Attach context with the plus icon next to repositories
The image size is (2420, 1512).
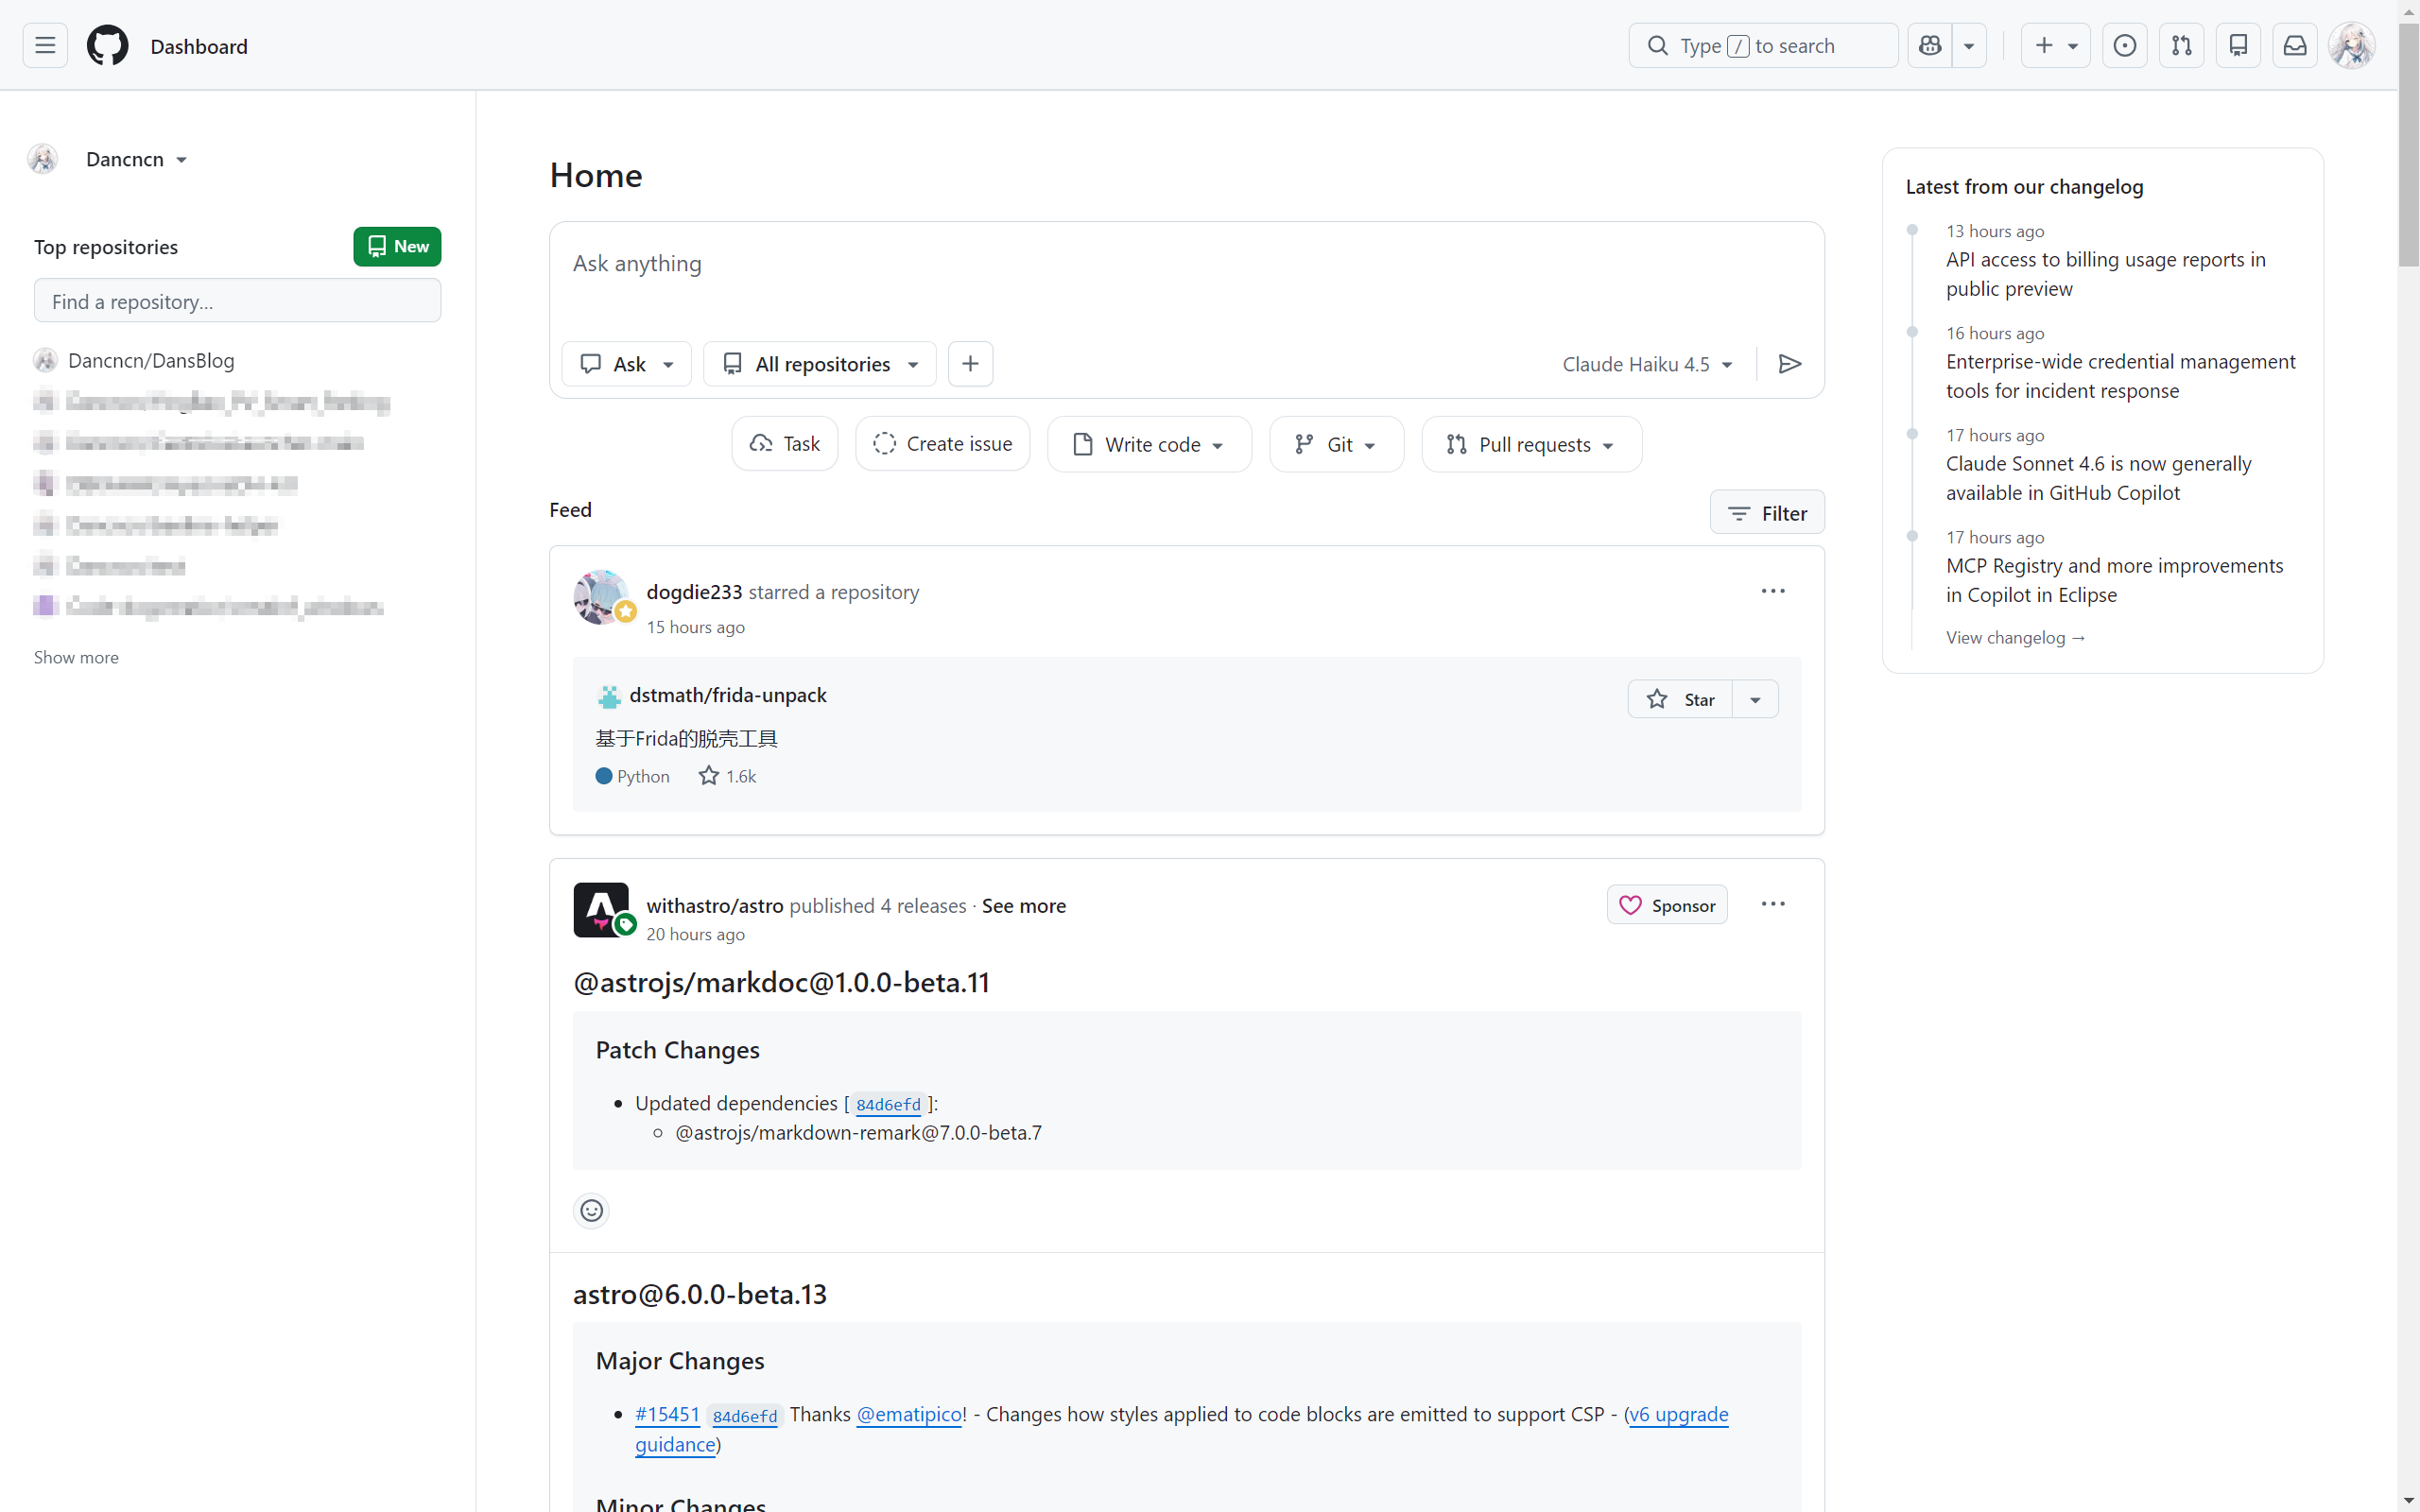point(970,363)
